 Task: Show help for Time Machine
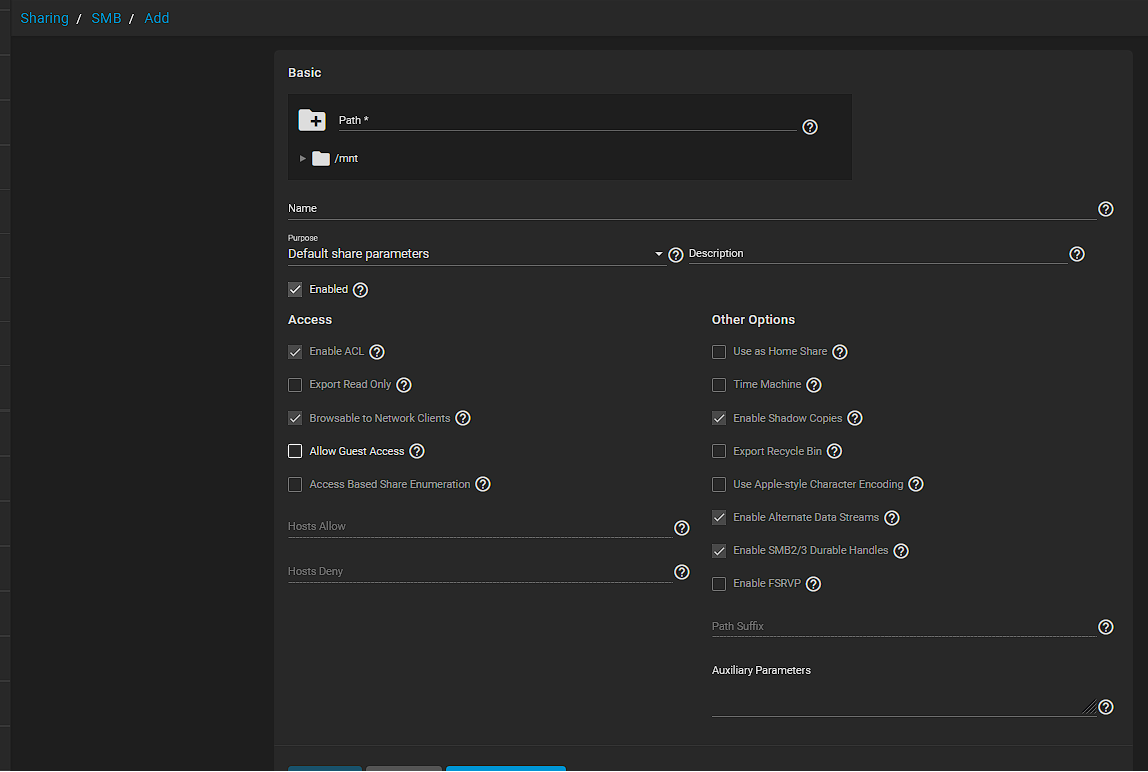813,385
